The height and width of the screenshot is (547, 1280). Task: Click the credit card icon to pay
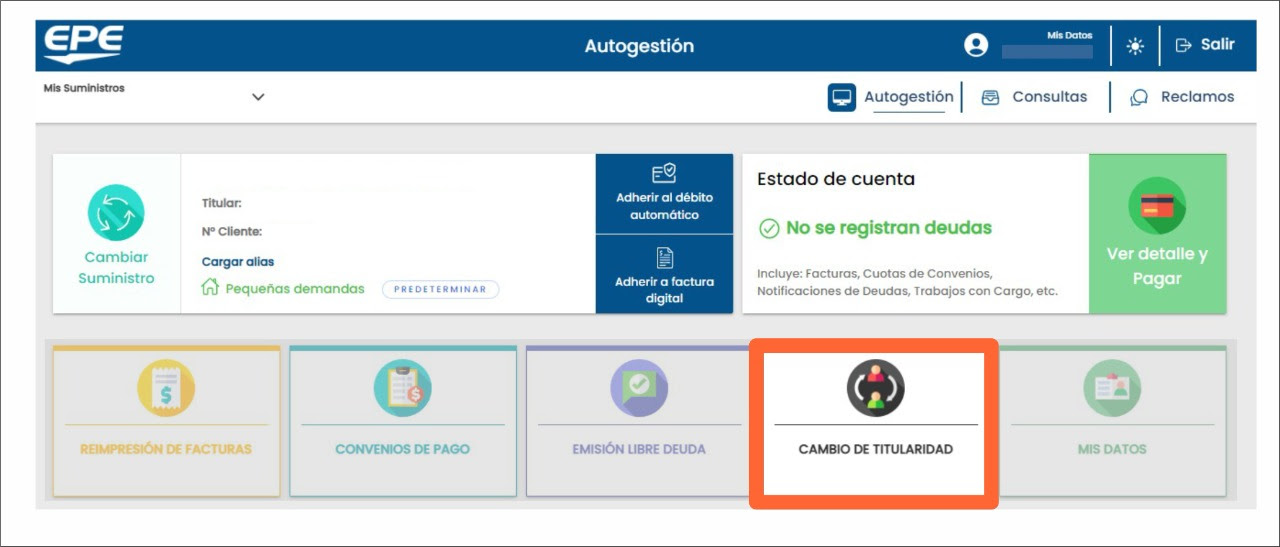click(1157, 206)
